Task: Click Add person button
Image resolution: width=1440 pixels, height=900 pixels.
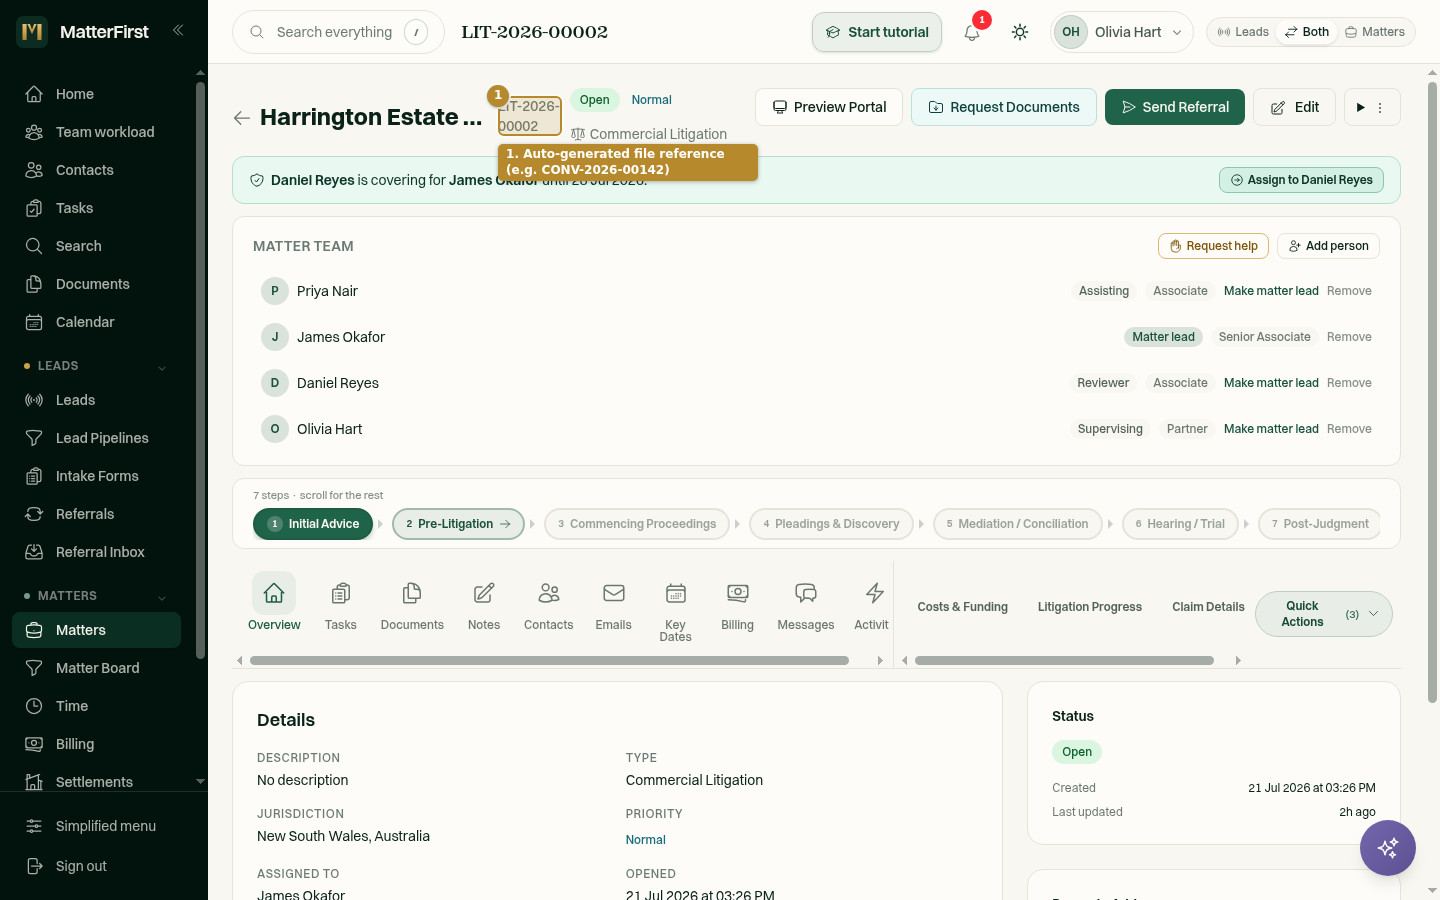Action: click(x=1328, y=246)
